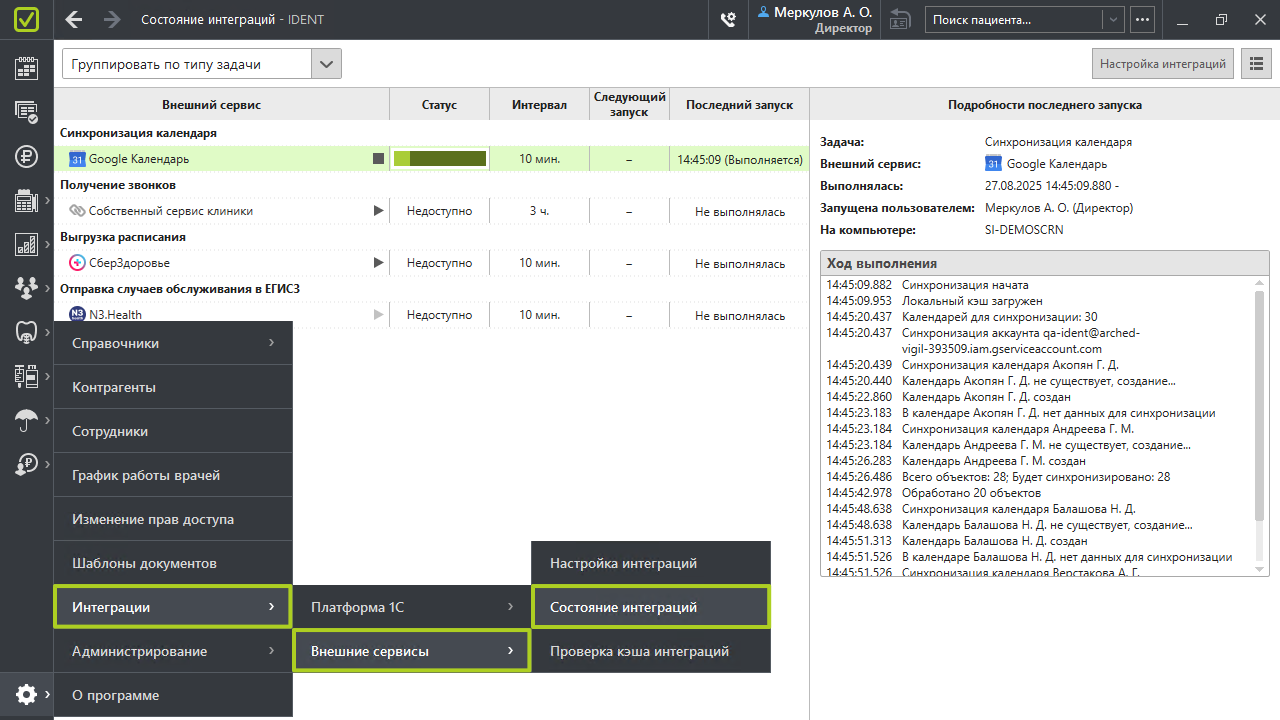
Task: Open the ruble payments sidebar icon
Action: coord(26,155)
